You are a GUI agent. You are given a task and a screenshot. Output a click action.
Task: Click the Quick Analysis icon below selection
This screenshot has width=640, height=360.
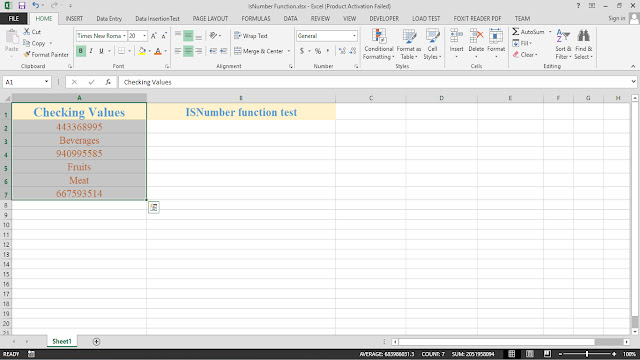[x=154, y=207]
